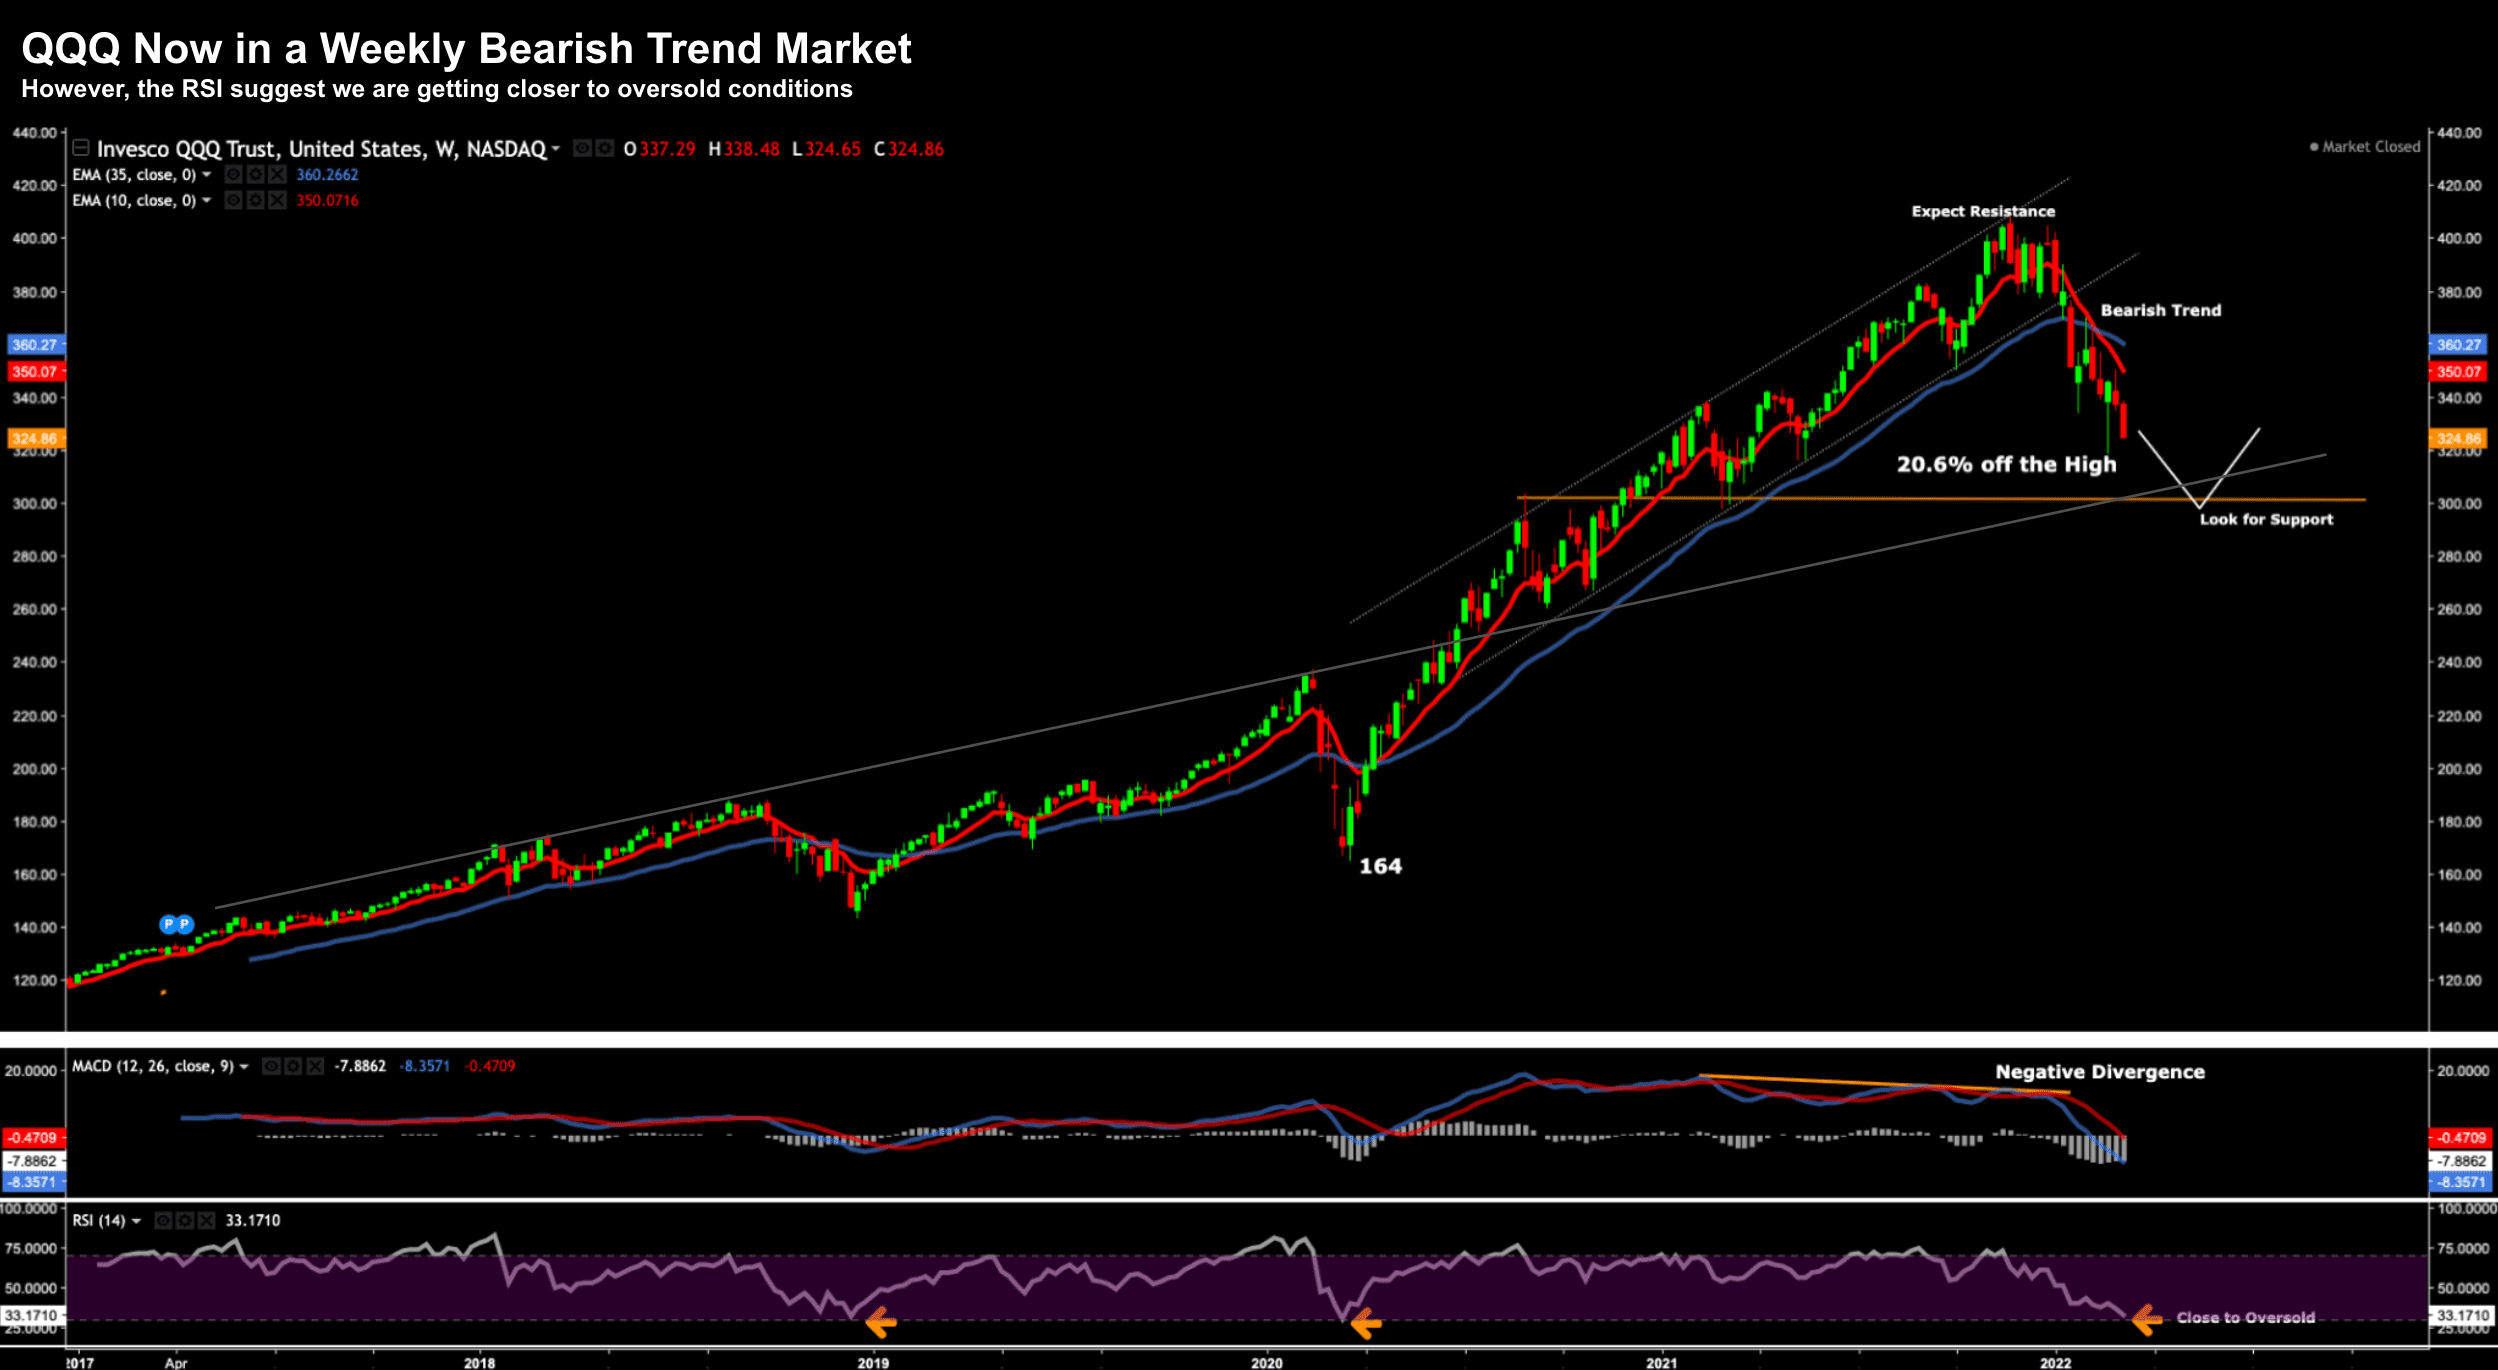Expand MACD (12, 26, close, 9) dropdown
The height and width of the screenshot is (1370, 2498).
(x=244, y=1067)
